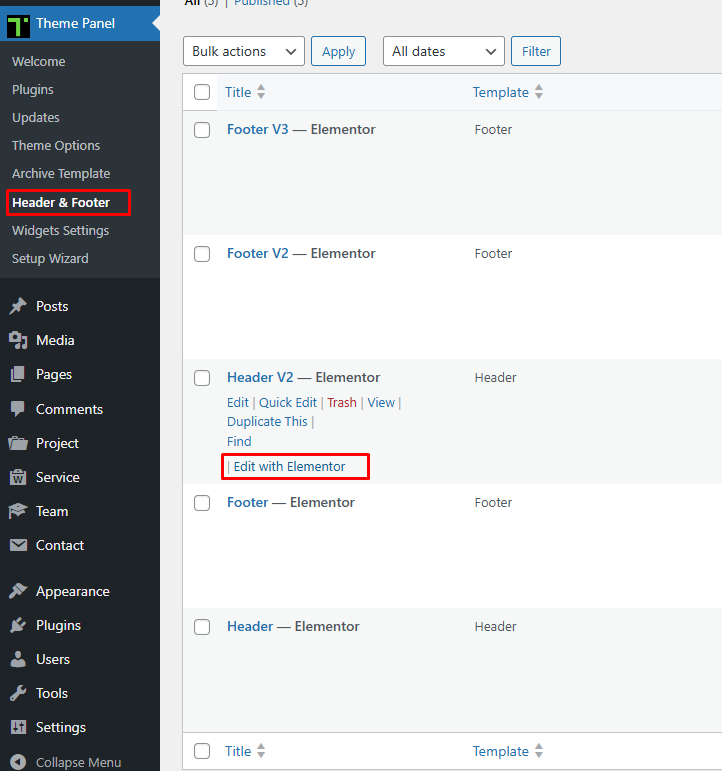Tick the select-all checkbox in table footer
The width and height of the screenshot is (722, 771).
click(202, 751)
